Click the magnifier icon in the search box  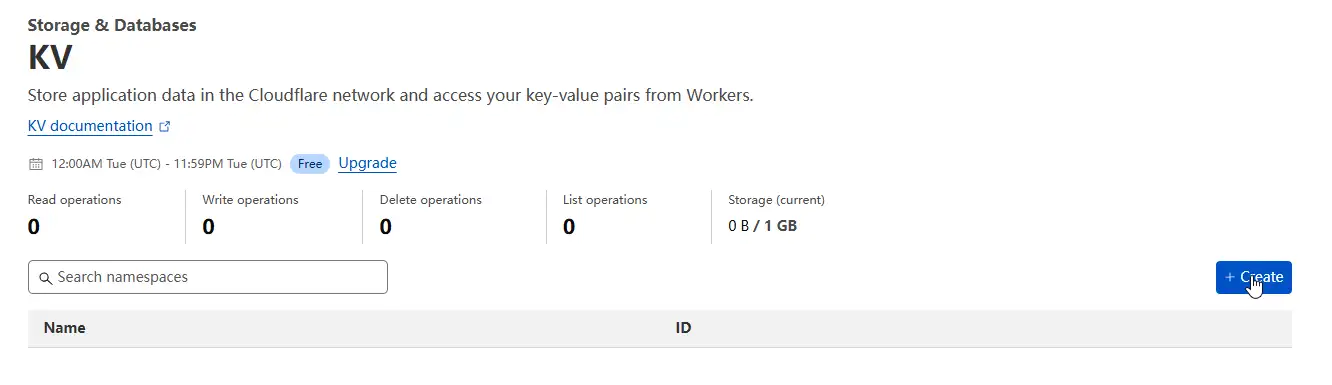(x=45, y=277)
